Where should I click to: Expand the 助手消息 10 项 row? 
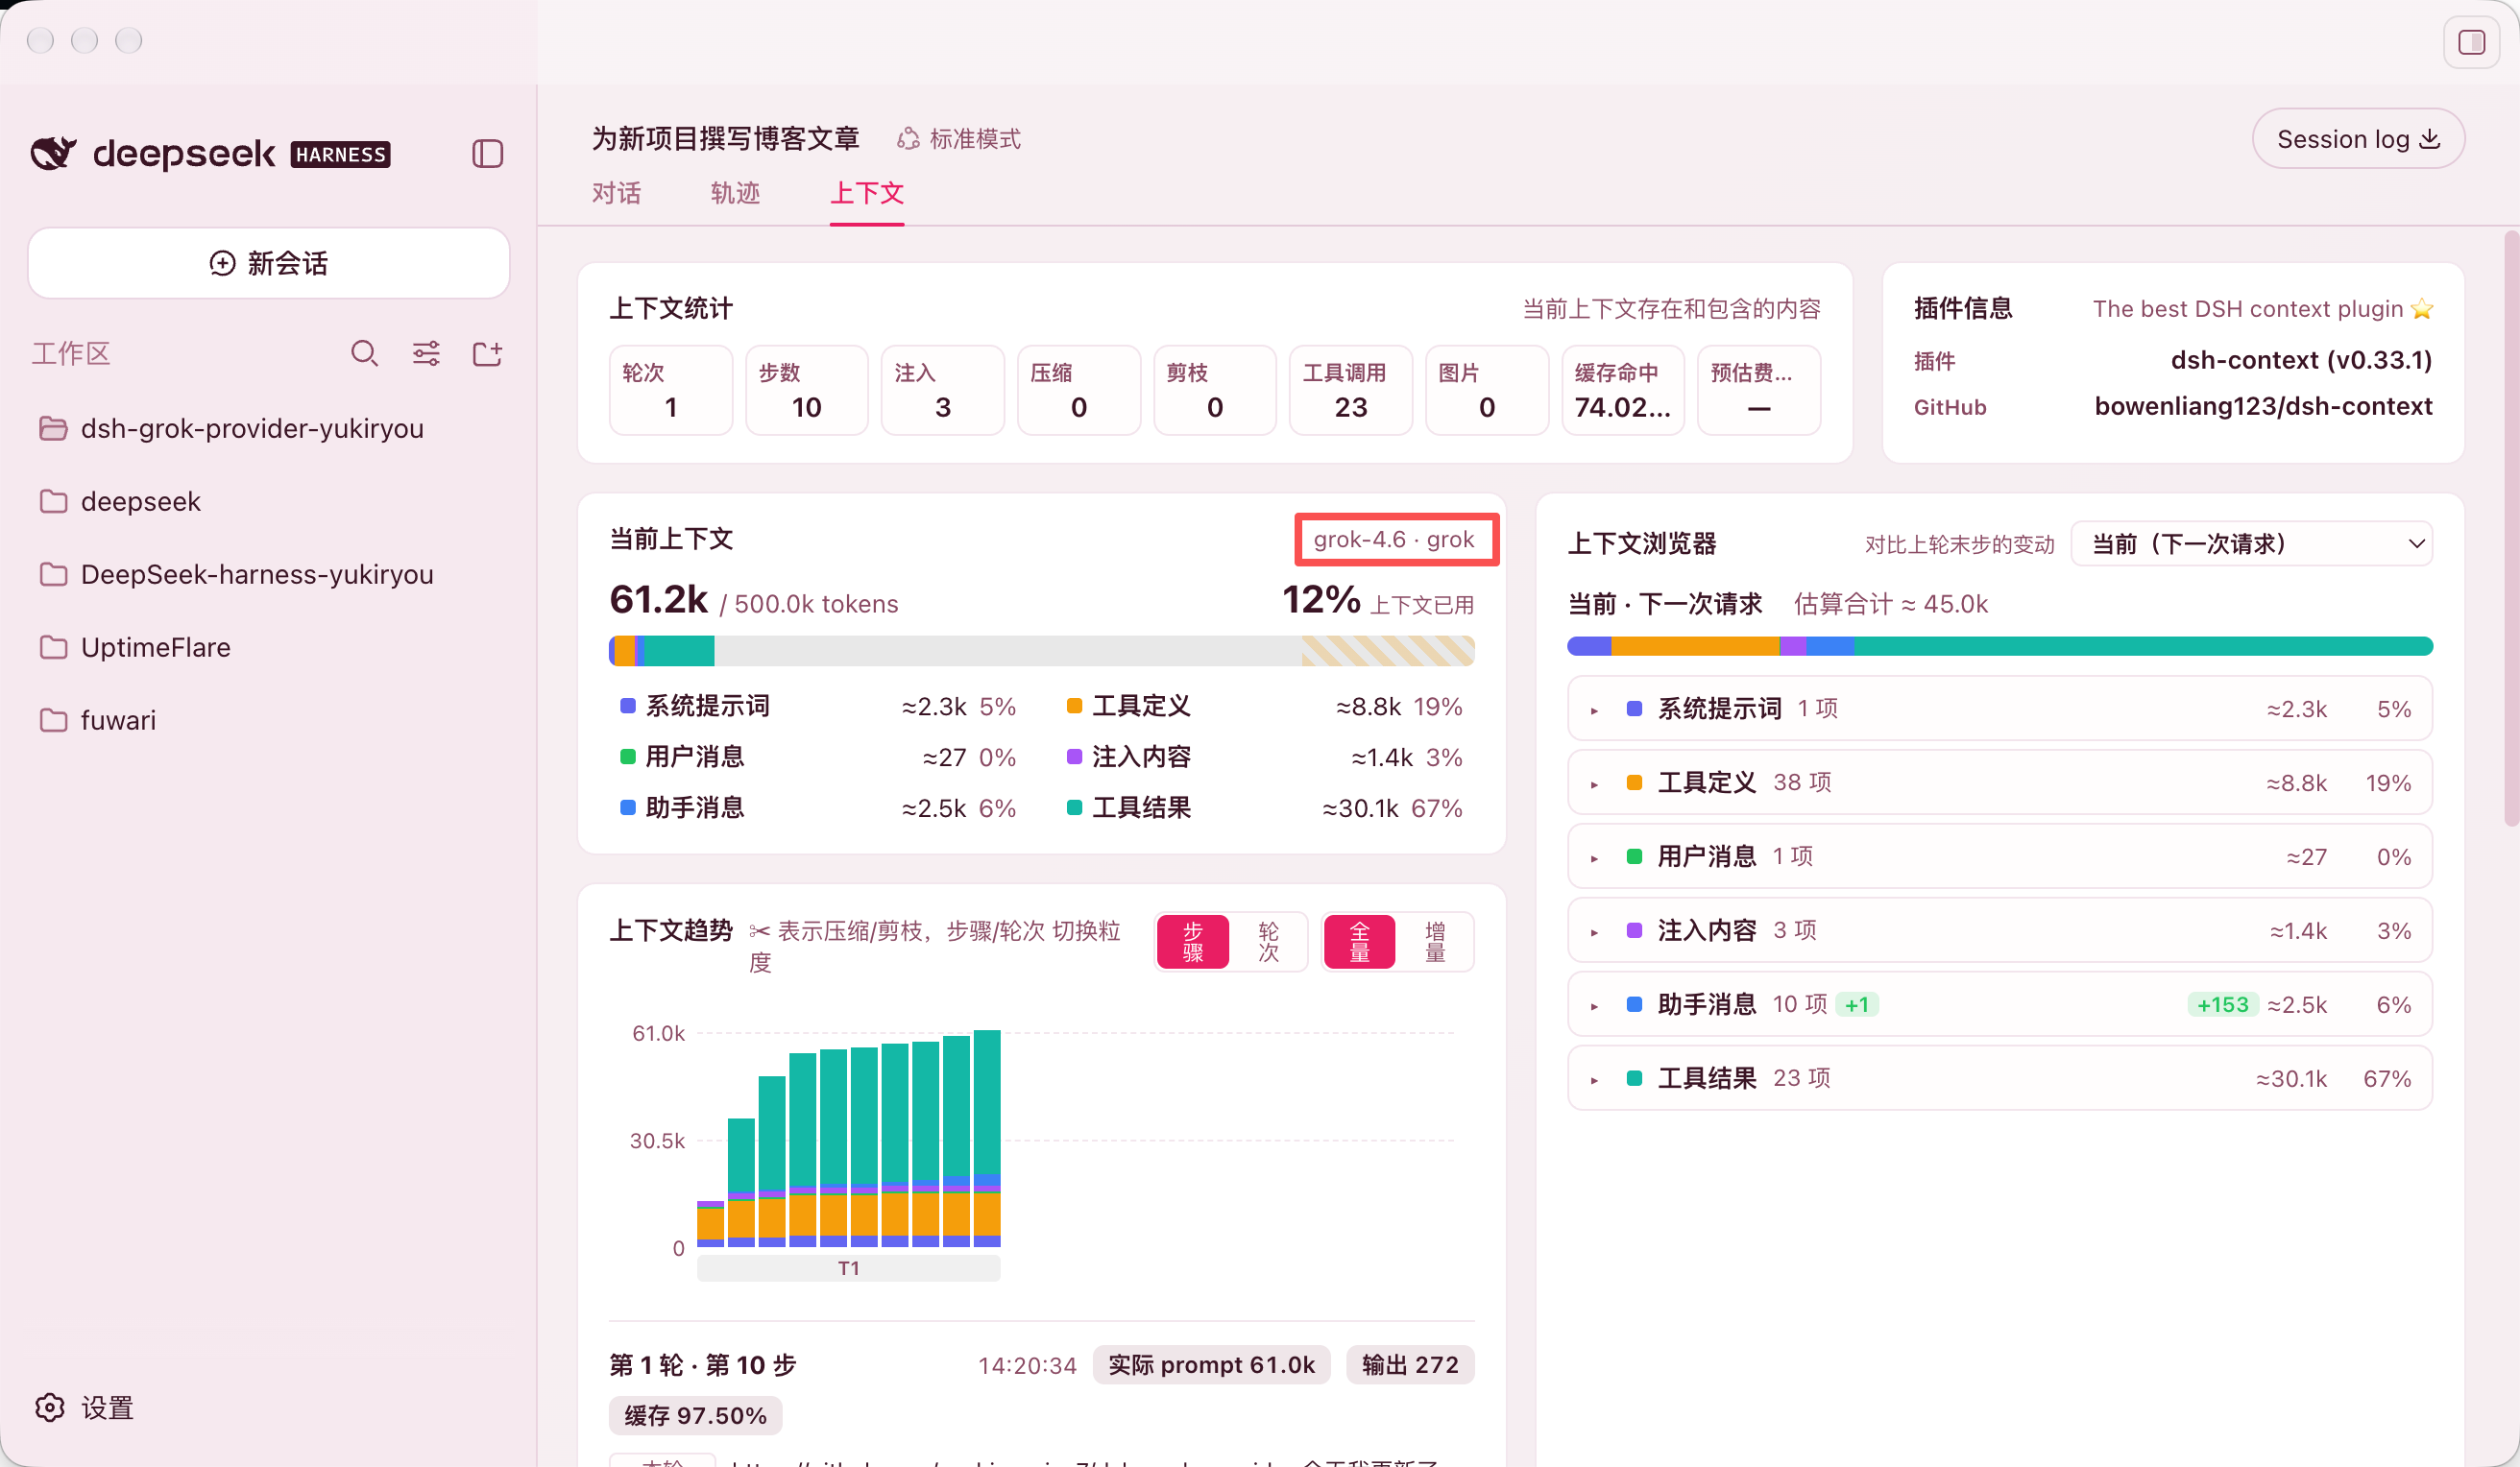tap(2000, 1005)
